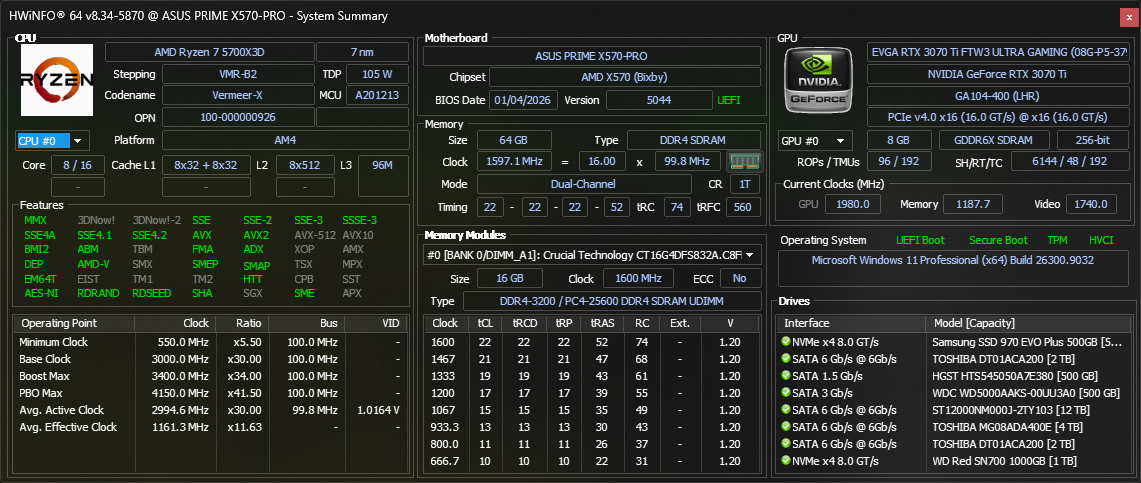
Task: Click the PBO Max operating point row
Action: click(210, 393)
